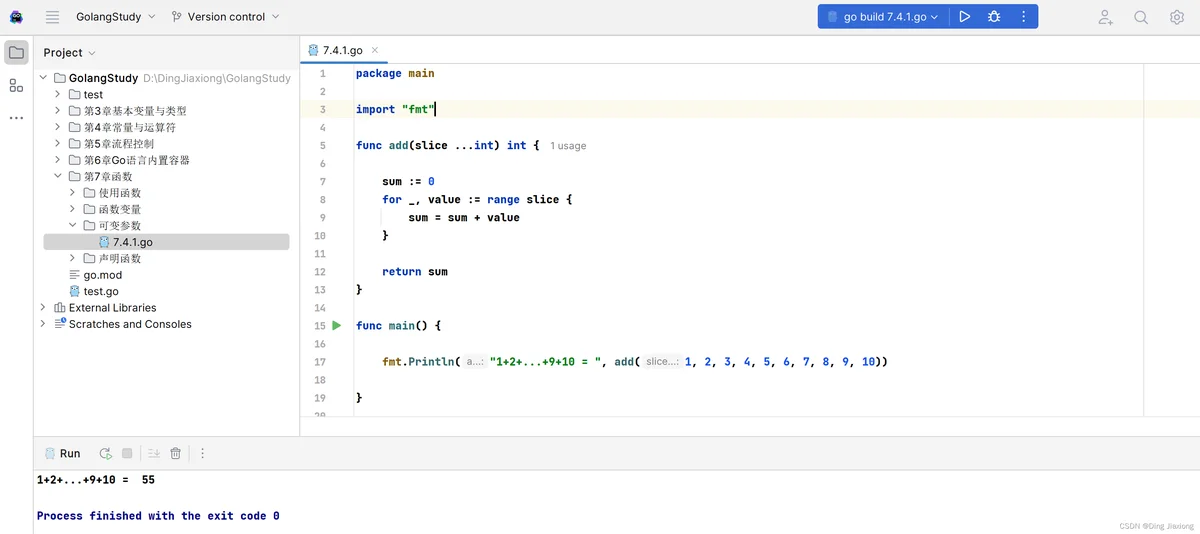
Task: Clear the Run console output
Action: 176,453
